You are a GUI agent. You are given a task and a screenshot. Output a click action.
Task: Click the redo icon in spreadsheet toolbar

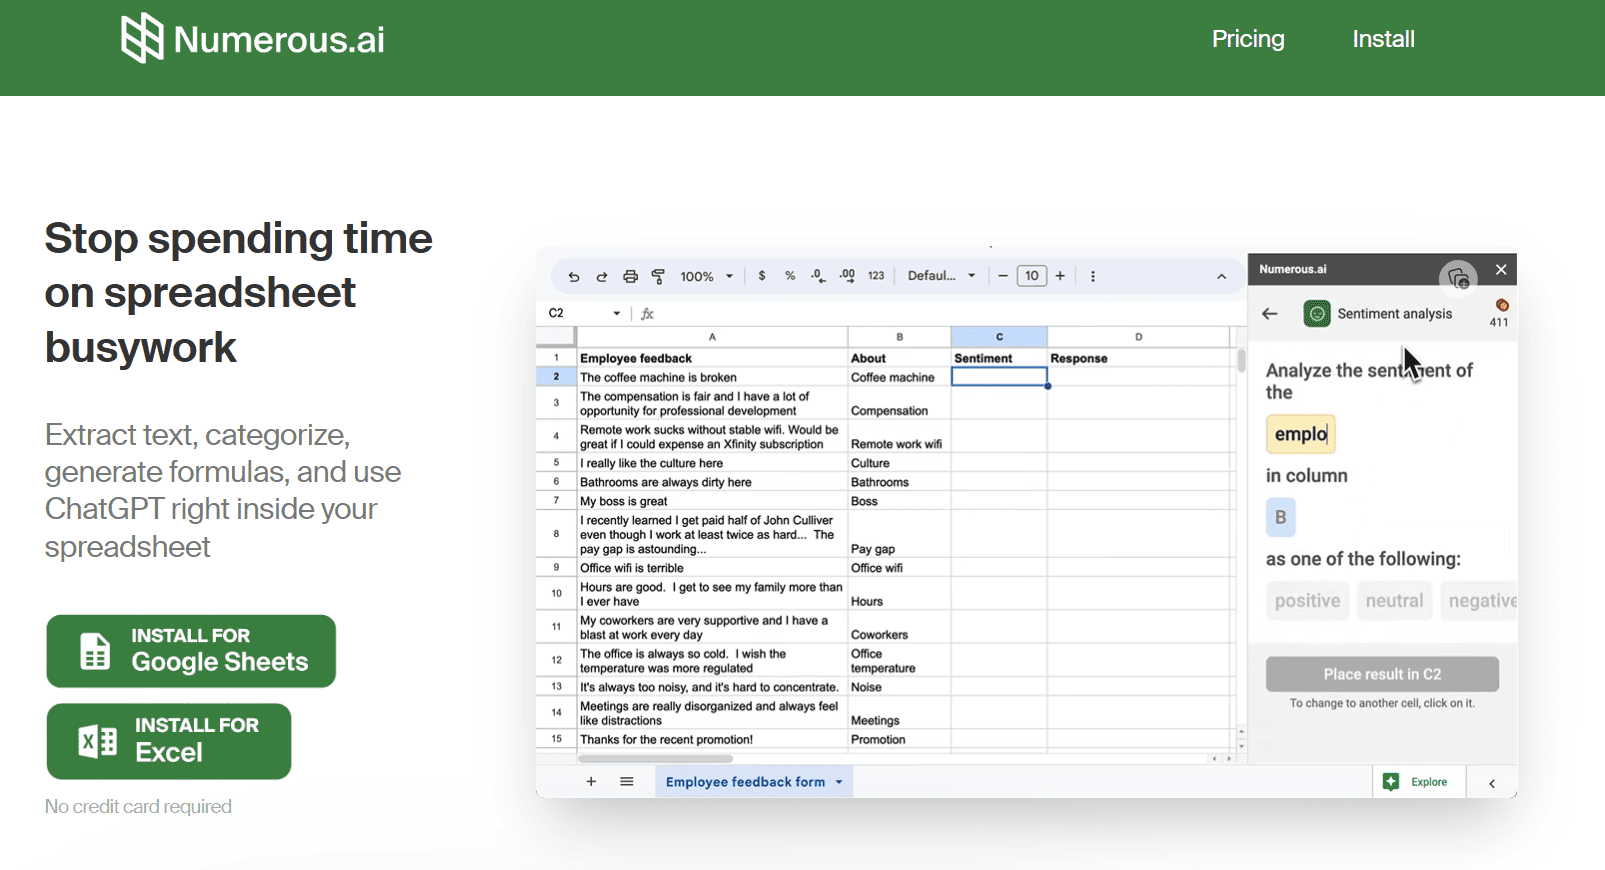602,277
